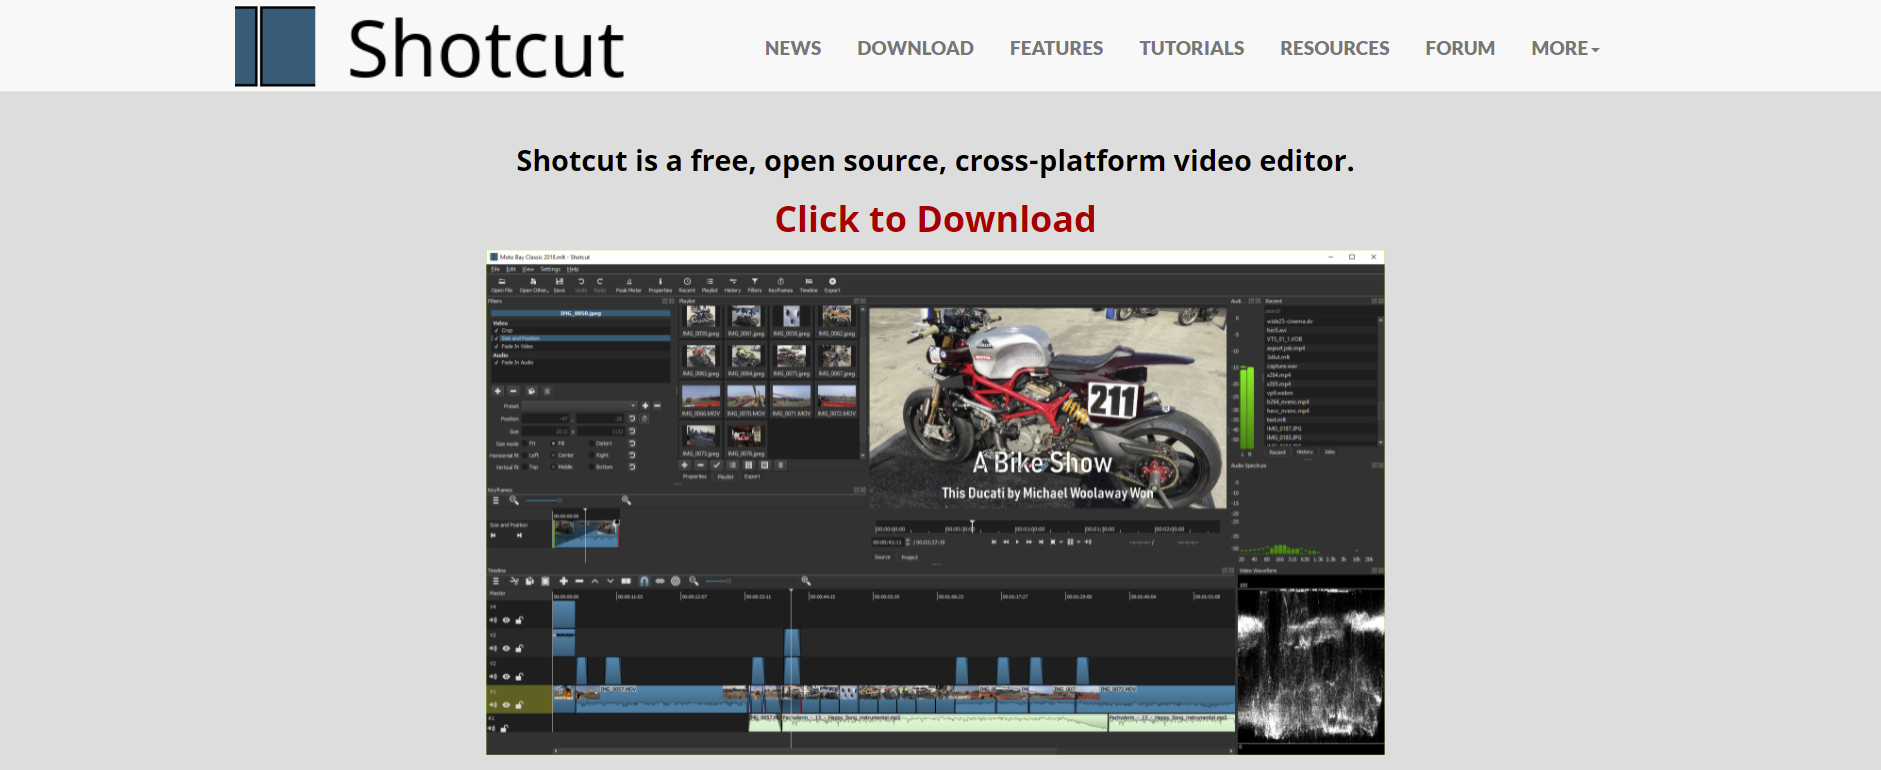Open the NEWS page
Image resolution: width=1881 pixels, height=770 pixels.
tap(793, 48)
